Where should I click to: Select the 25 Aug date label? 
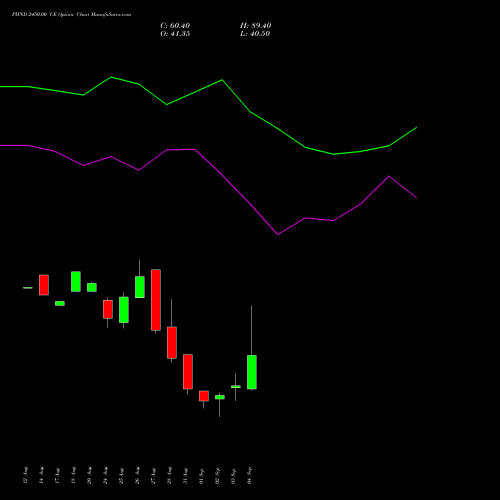(121, 475)
